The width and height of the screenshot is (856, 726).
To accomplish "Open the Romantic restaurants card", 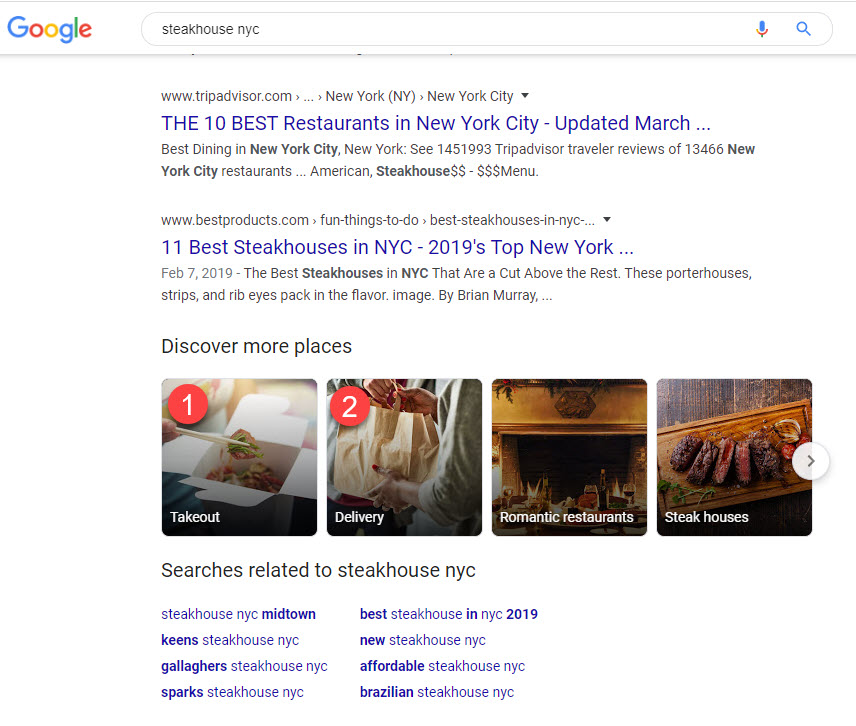I will [x=569, y=457].
